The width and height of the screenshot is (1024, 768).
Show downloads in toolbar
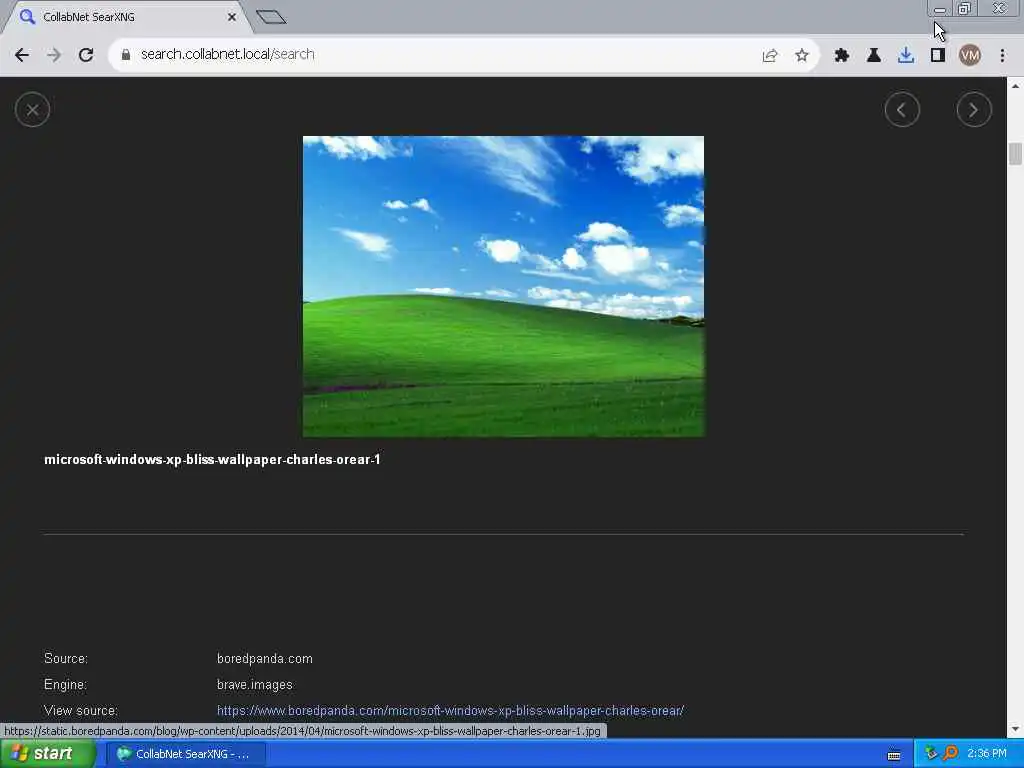click(906, 56)
